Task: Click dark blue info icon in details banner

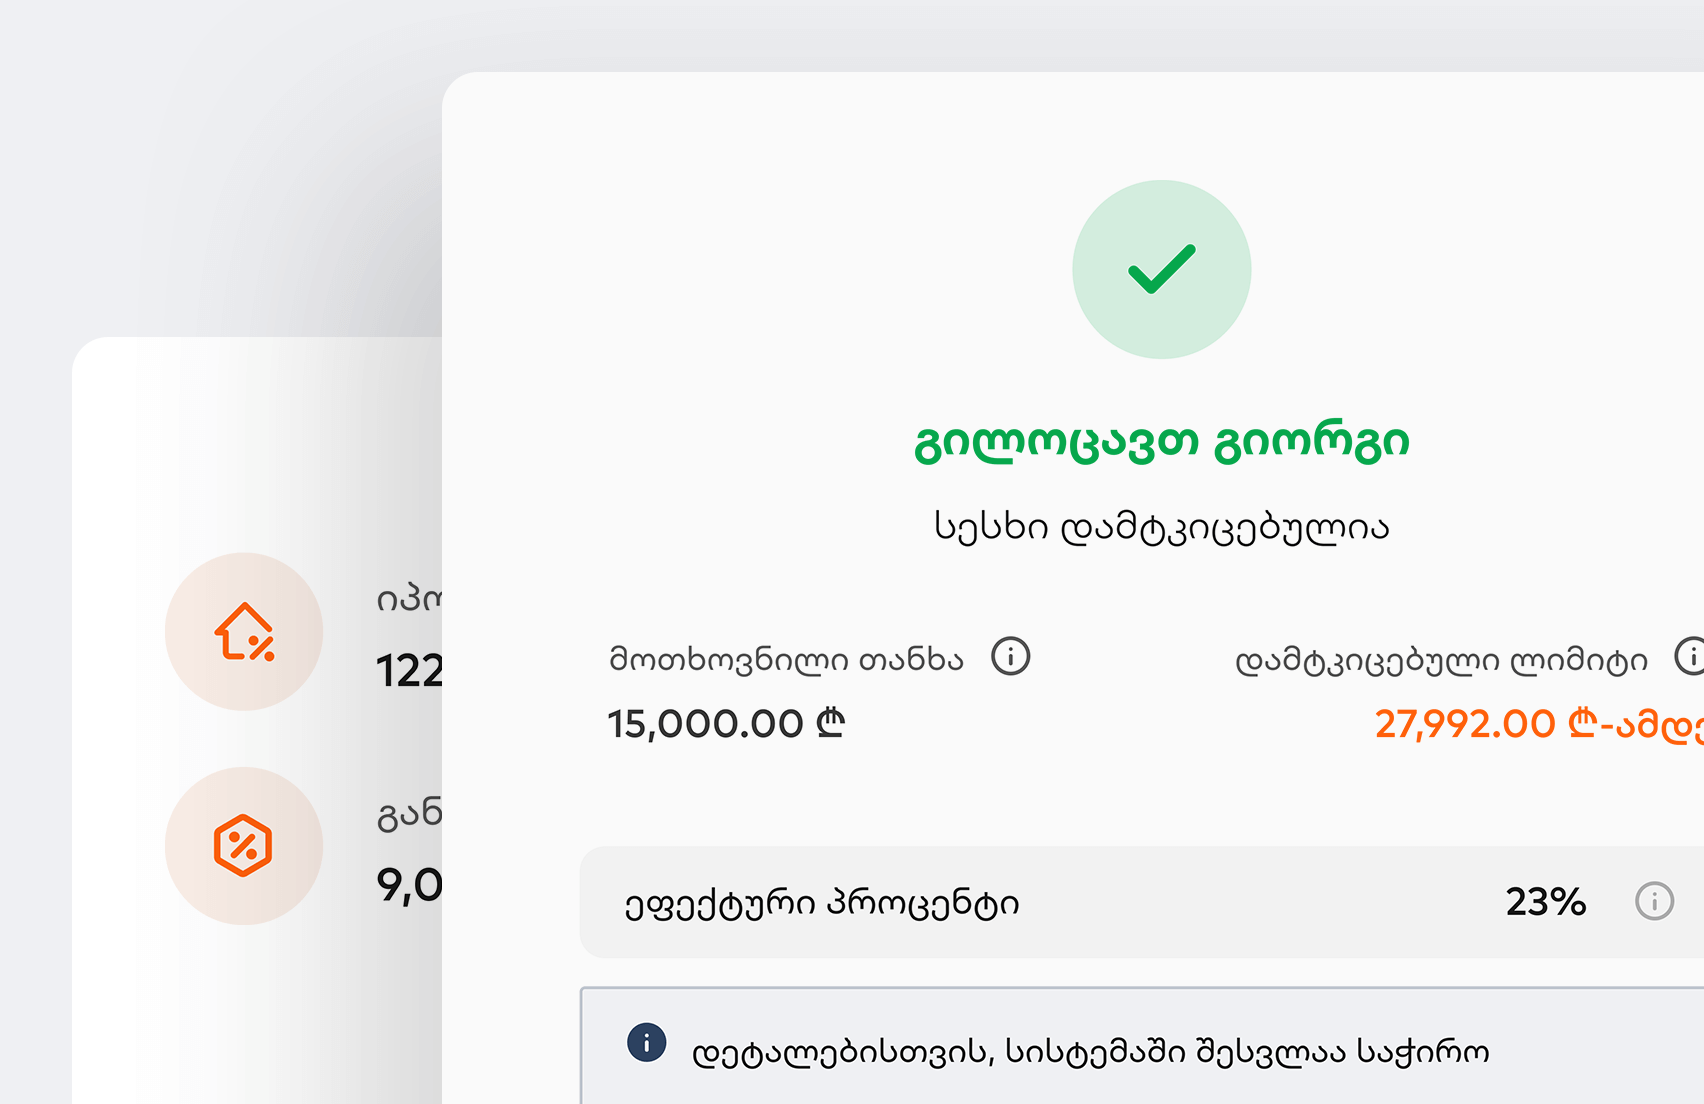Action: [x=646, y=1042]
